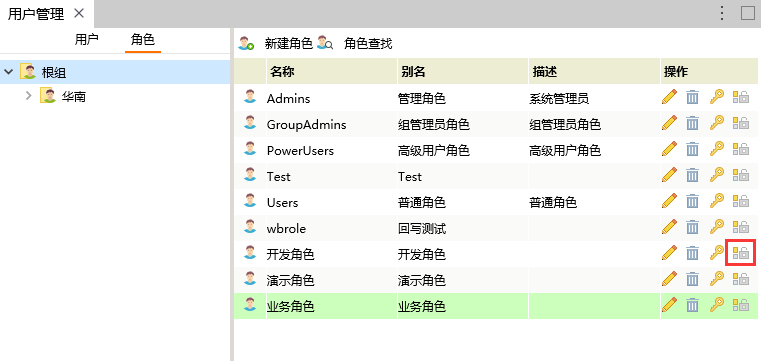Viewport: 761px width, 361px height.
Task: Click the lock settings icon for 开发角色
Action: click(x=741, y=253)
